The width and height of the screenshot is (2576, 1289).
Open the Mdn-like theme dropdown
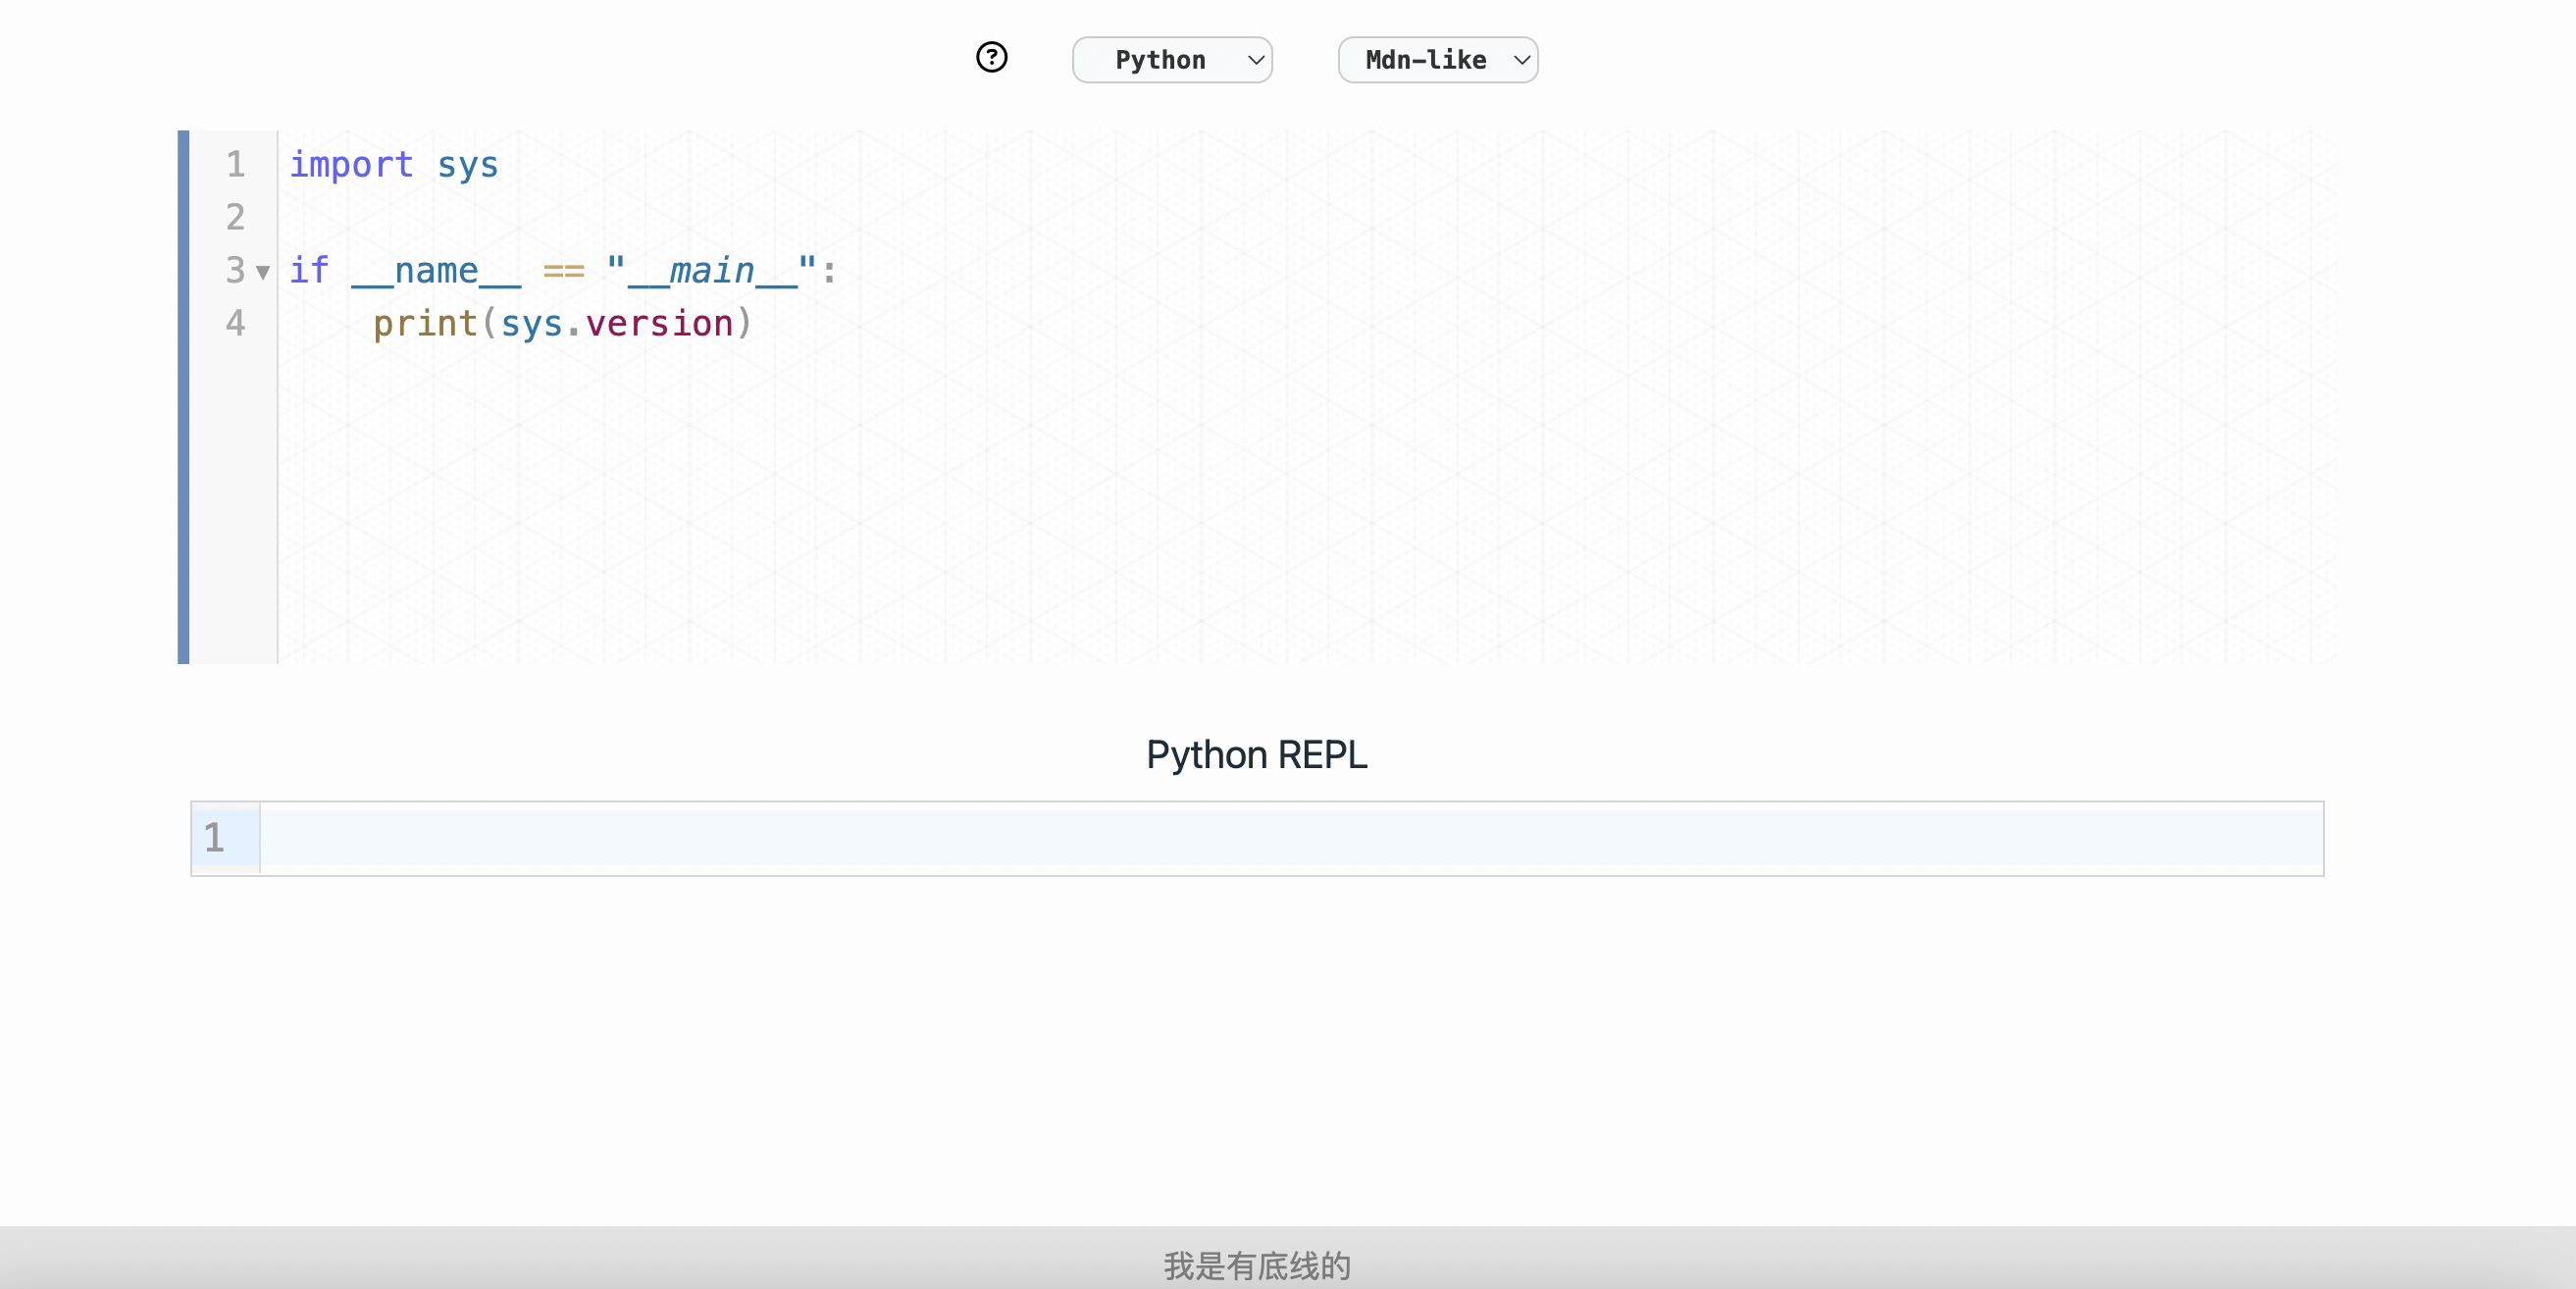[x=1438, y=60]
